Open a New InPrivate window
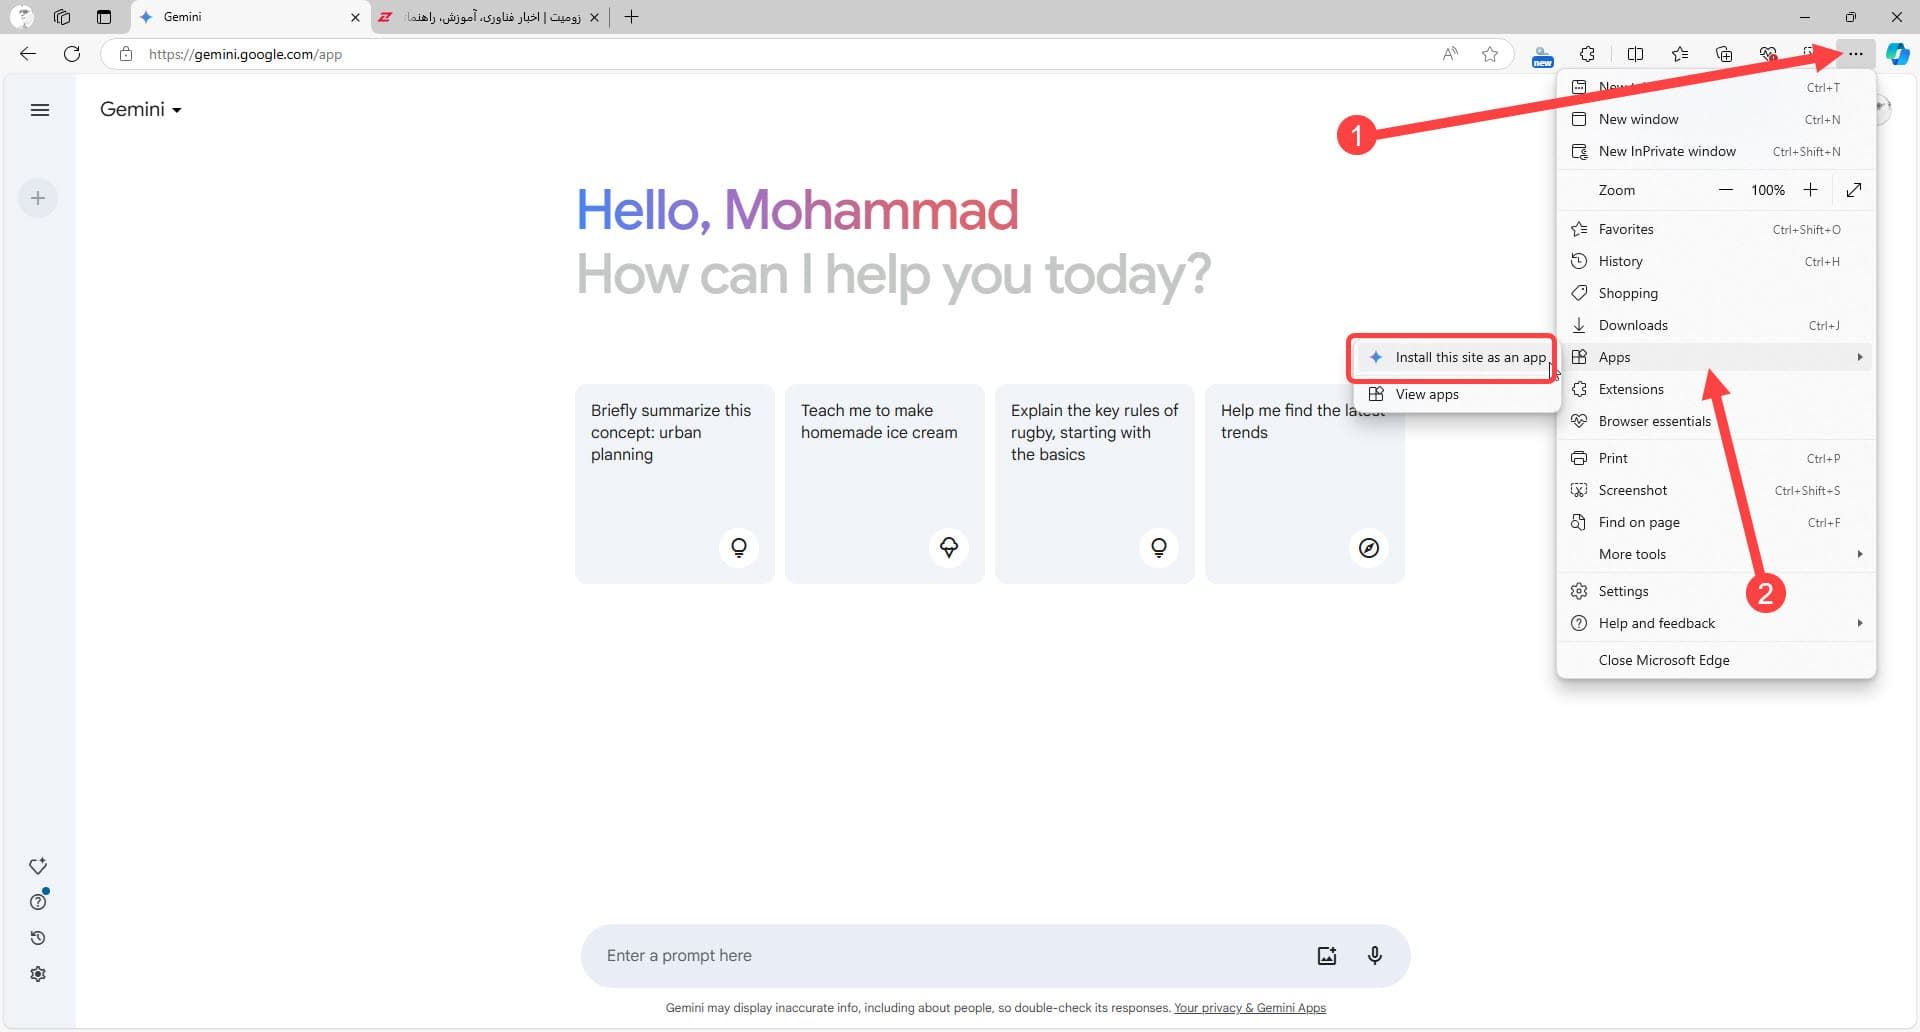Image resolution: width=1920 pixels, height=1032 pixels. (1717, 151)
